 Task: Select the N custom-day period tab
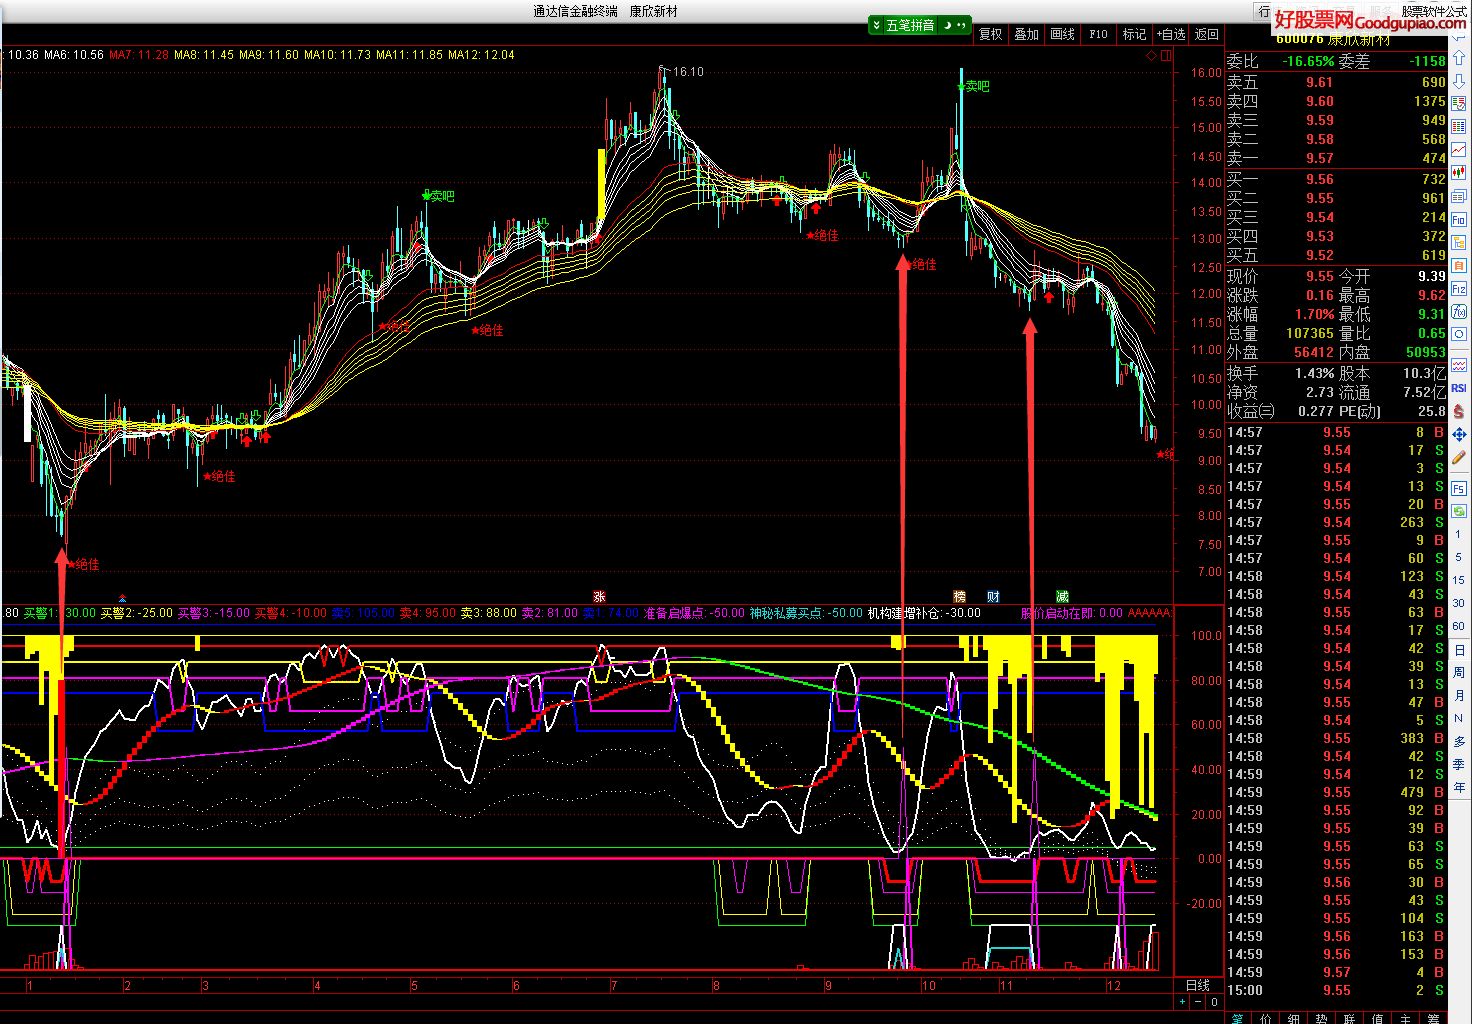click(x=1458, y=718)
